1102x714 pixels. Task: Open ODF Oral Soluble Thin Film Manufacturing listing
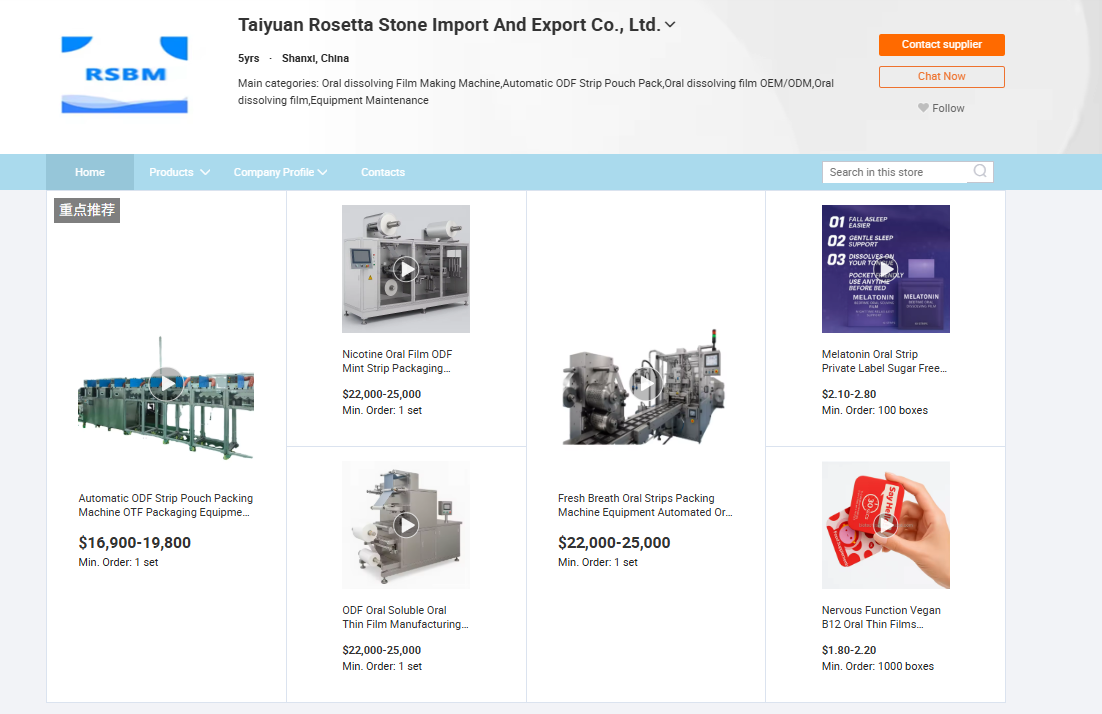pos(406,617)
